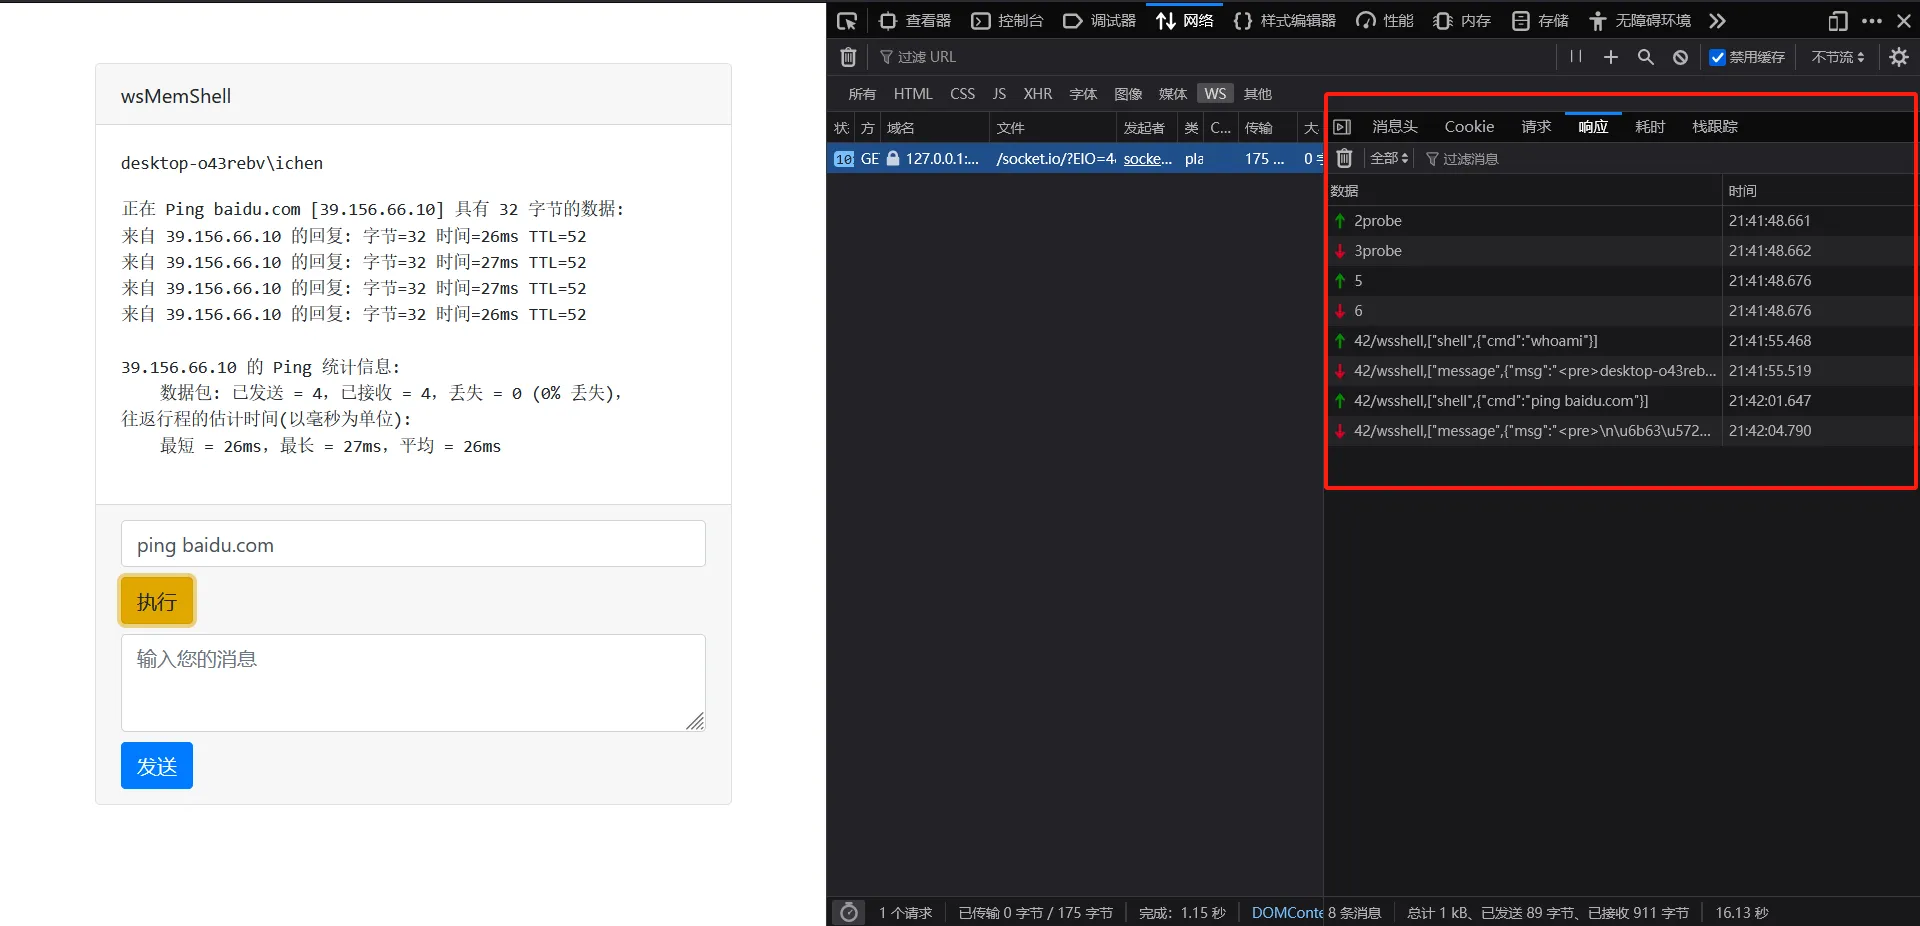Screen dimensions: 1920x926
Task: Sort requests by File (文件) column header
Action: click(1052, 128)
